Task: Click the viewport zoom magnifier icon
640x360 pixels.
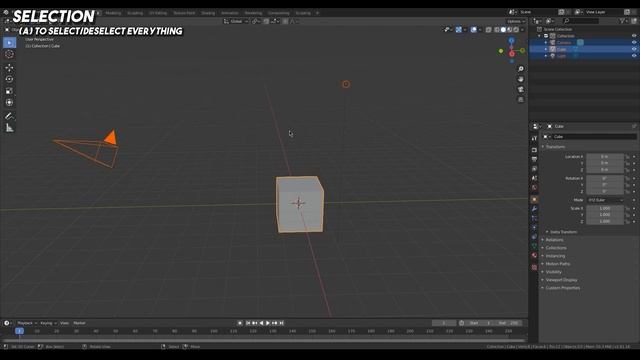Action: click(521, 69)
